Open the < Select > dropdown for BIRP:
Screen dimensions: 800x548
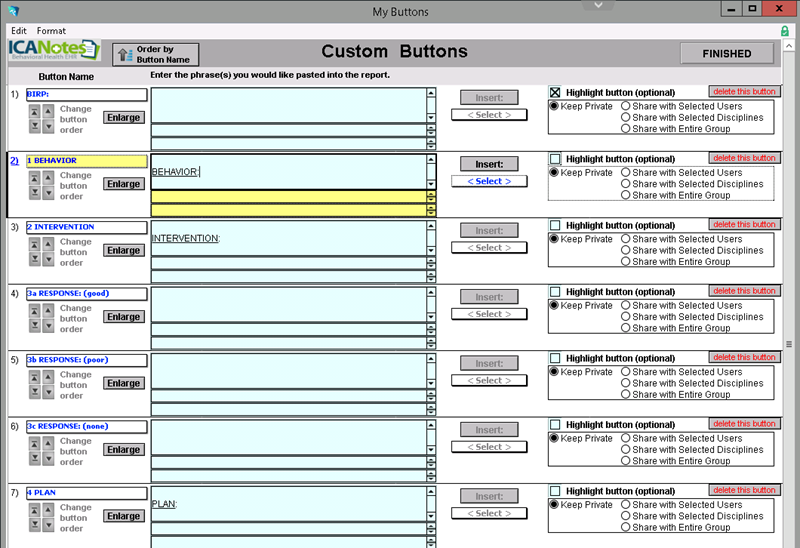(x=489, y=115)
